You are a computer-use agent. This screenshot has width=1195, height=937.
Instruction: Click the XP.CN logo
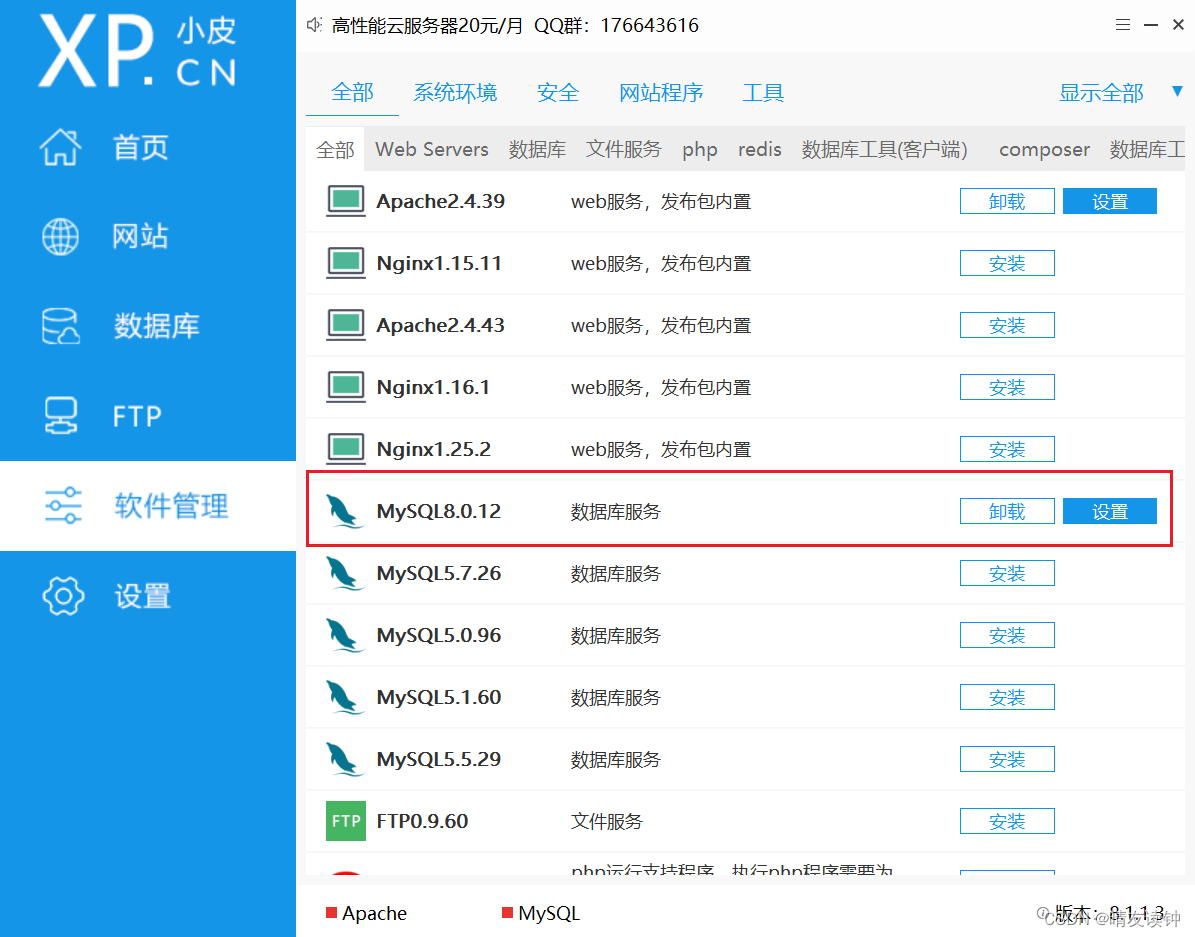click(x=137, y=50)
